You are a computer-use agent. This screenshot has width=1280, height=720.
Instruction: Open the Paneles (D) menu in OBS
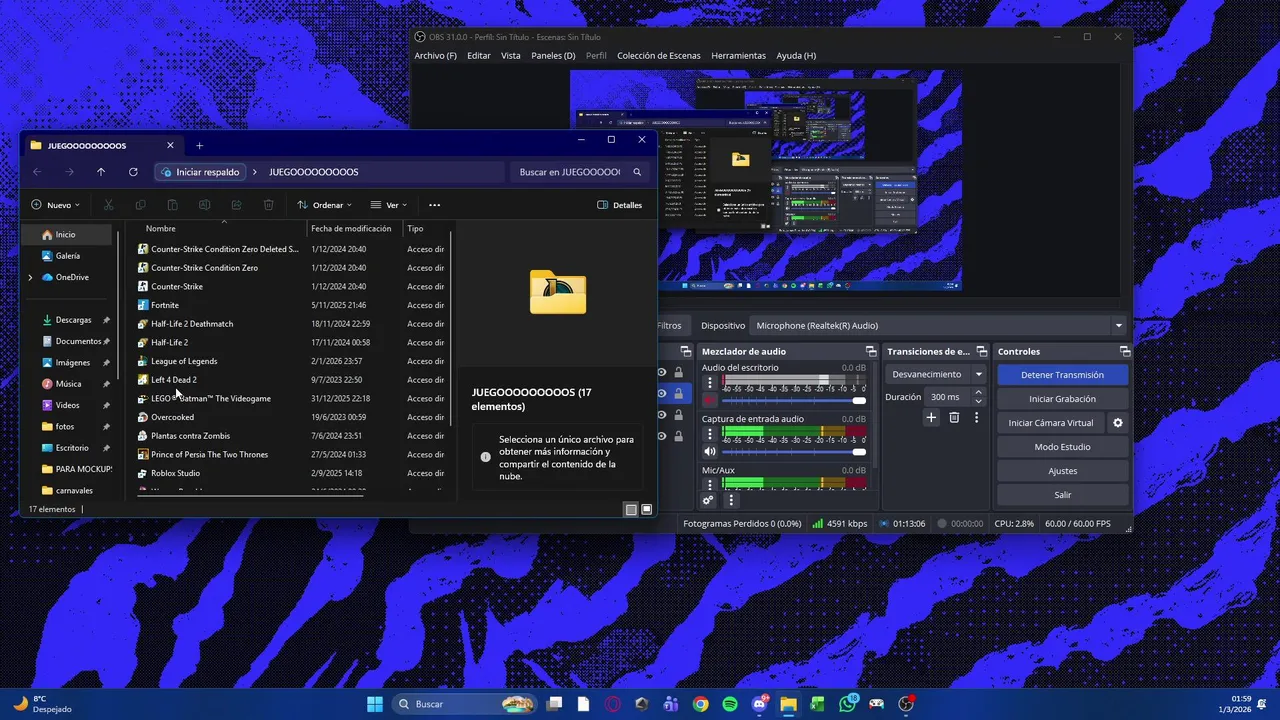553,56
